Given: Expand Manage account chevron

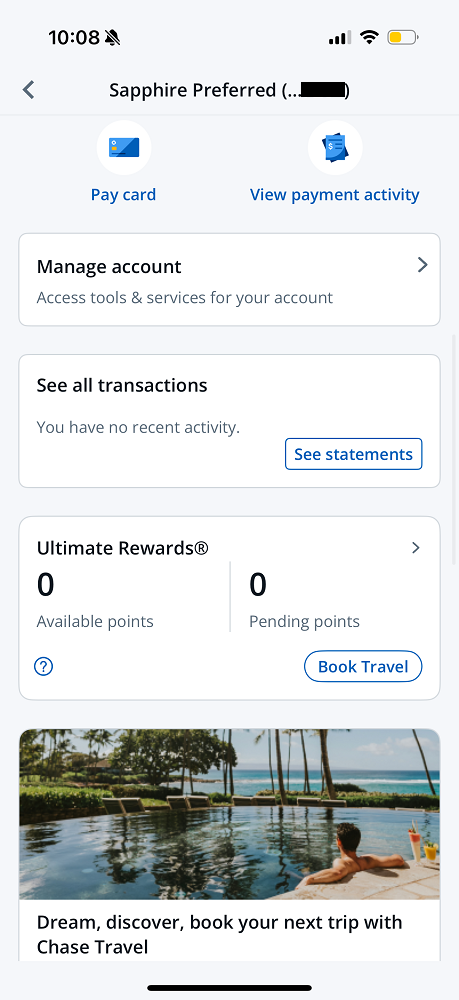Looking at the screenshot, I should (422, 265).
